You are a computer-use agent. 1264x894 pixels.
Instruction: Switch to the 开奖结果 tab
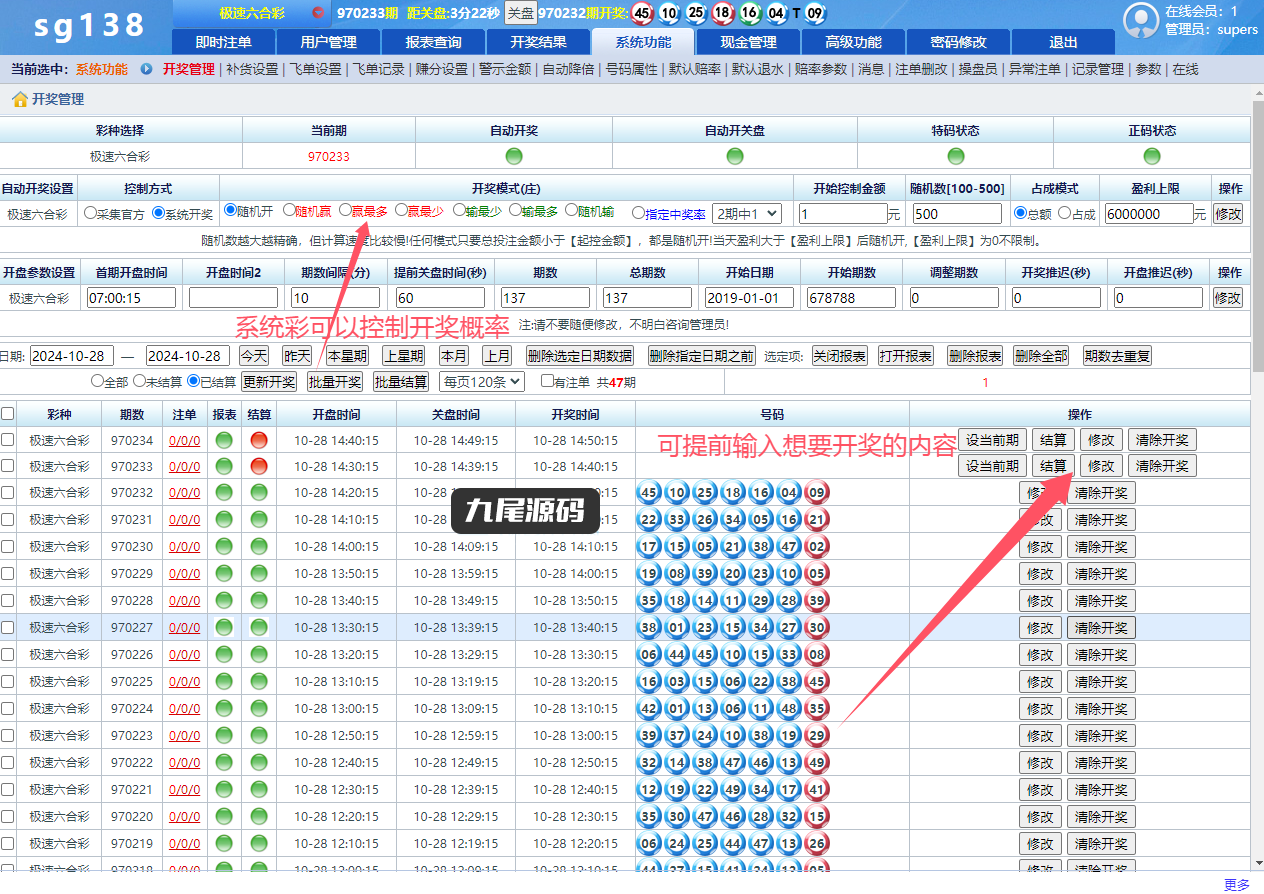pyautogui.click(x=538, y=42)
